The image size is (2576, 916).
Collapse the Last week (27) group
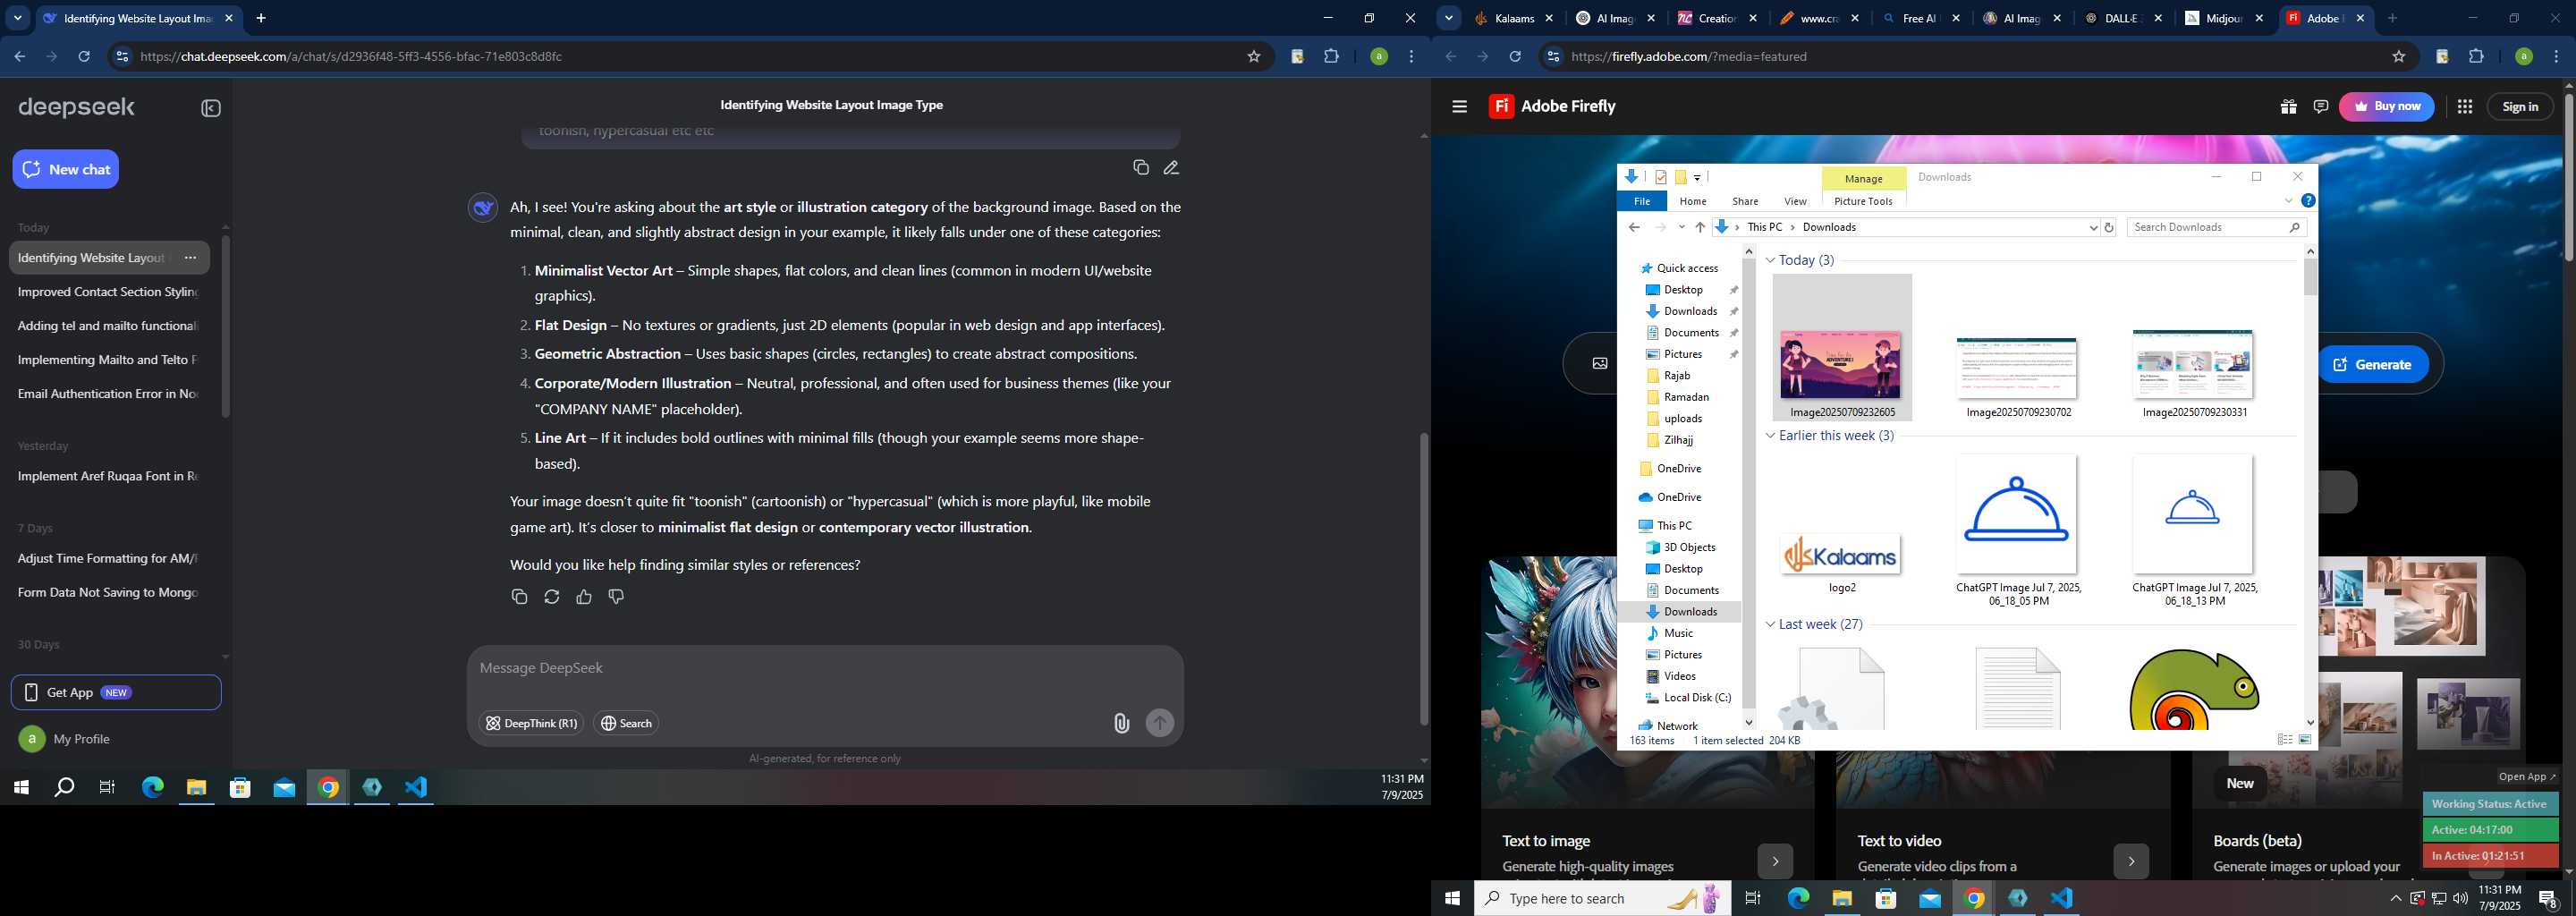click(x=1770, y=625)
